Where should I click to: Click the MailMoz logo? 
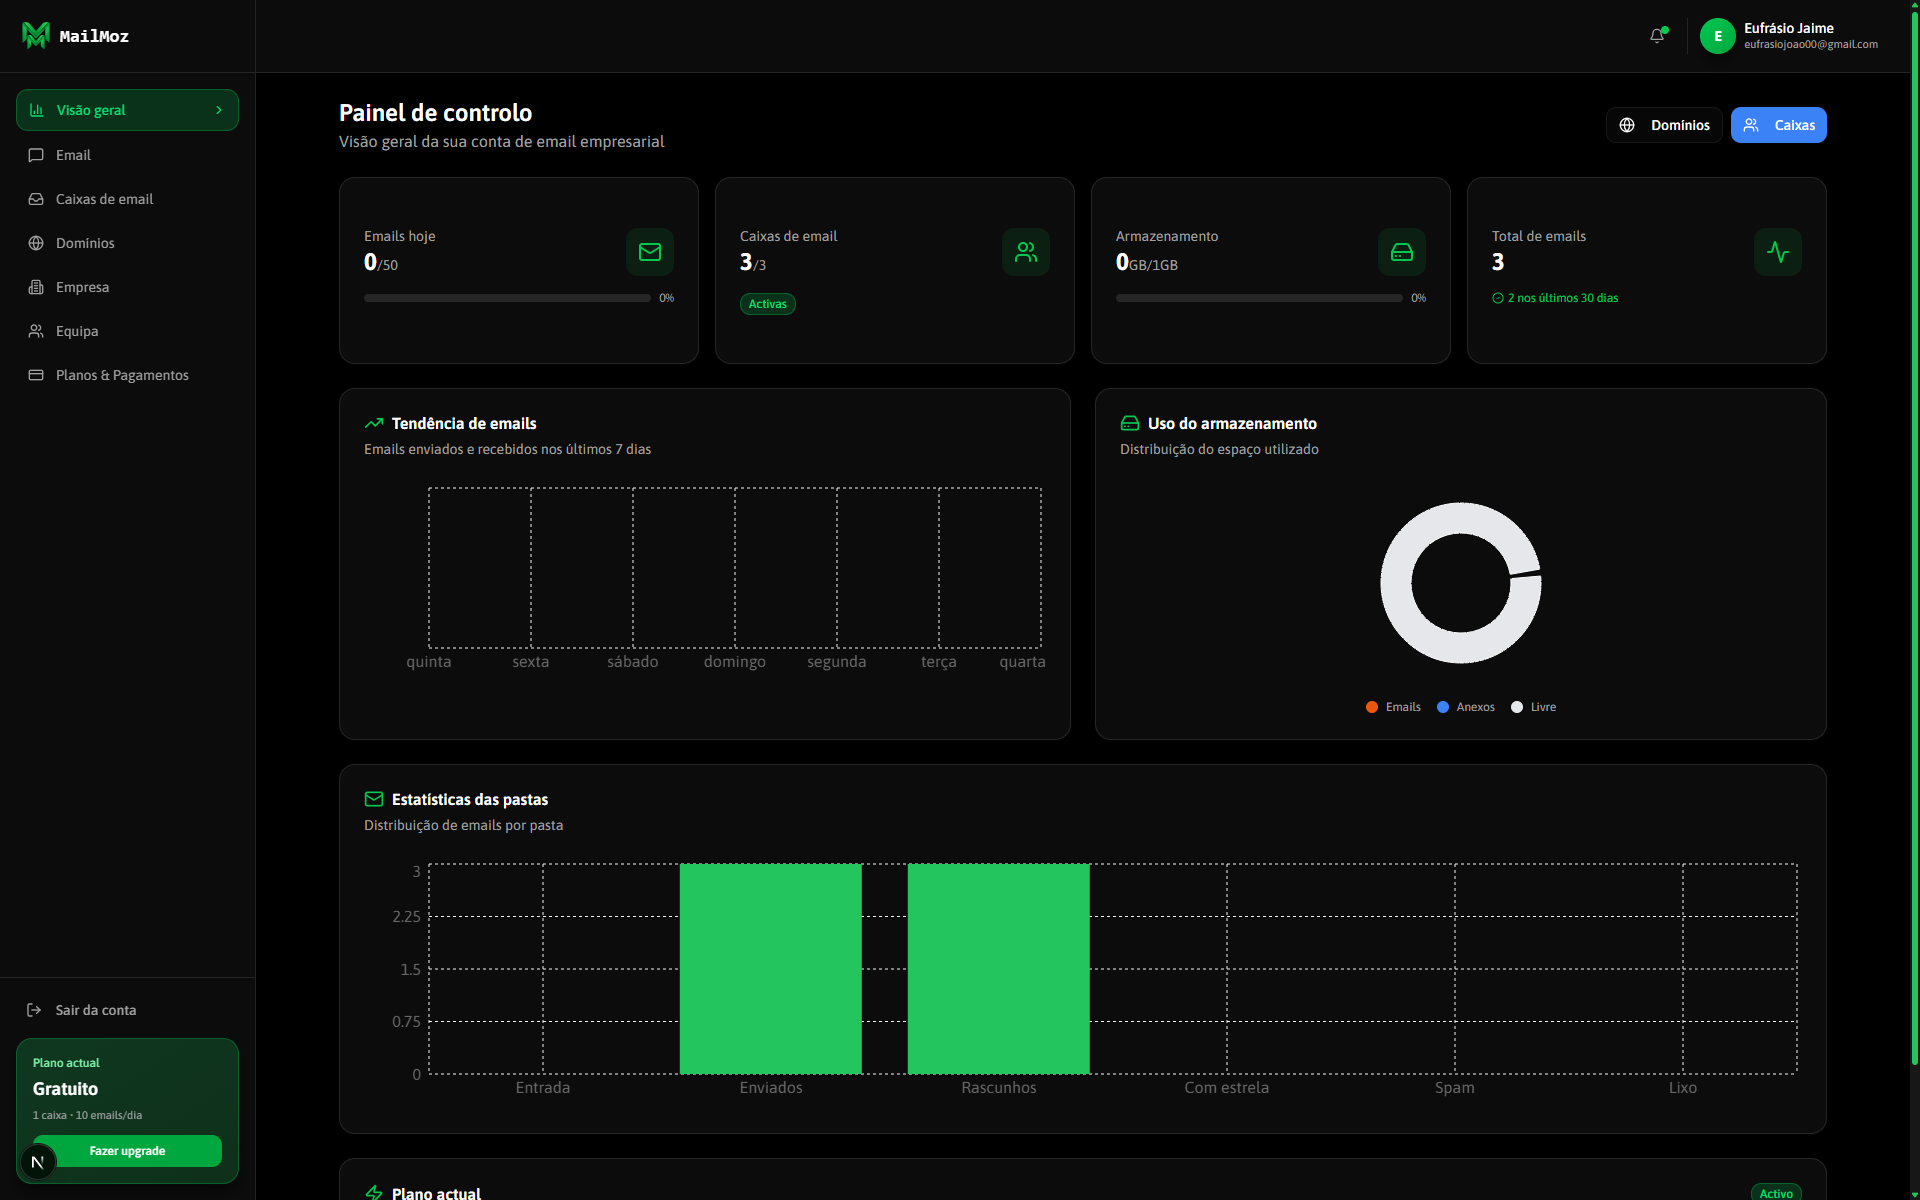point(76,36)
